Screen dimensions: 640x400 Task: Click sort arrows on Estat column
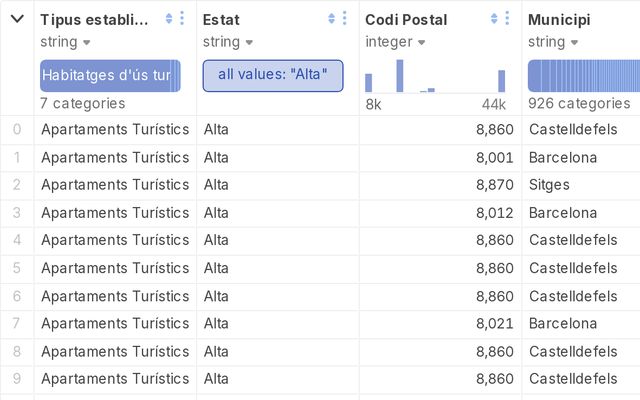[x=331, y=18]
